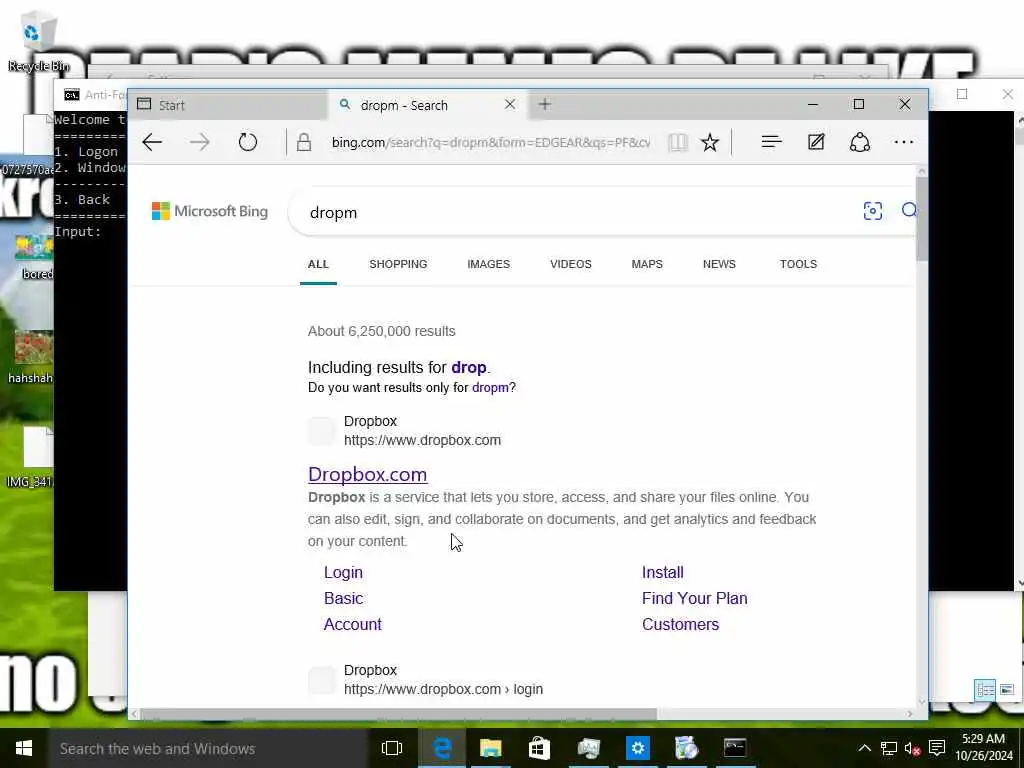
Task: Open the Recycle Bin desktop icon
Action: tap(37, 40)
